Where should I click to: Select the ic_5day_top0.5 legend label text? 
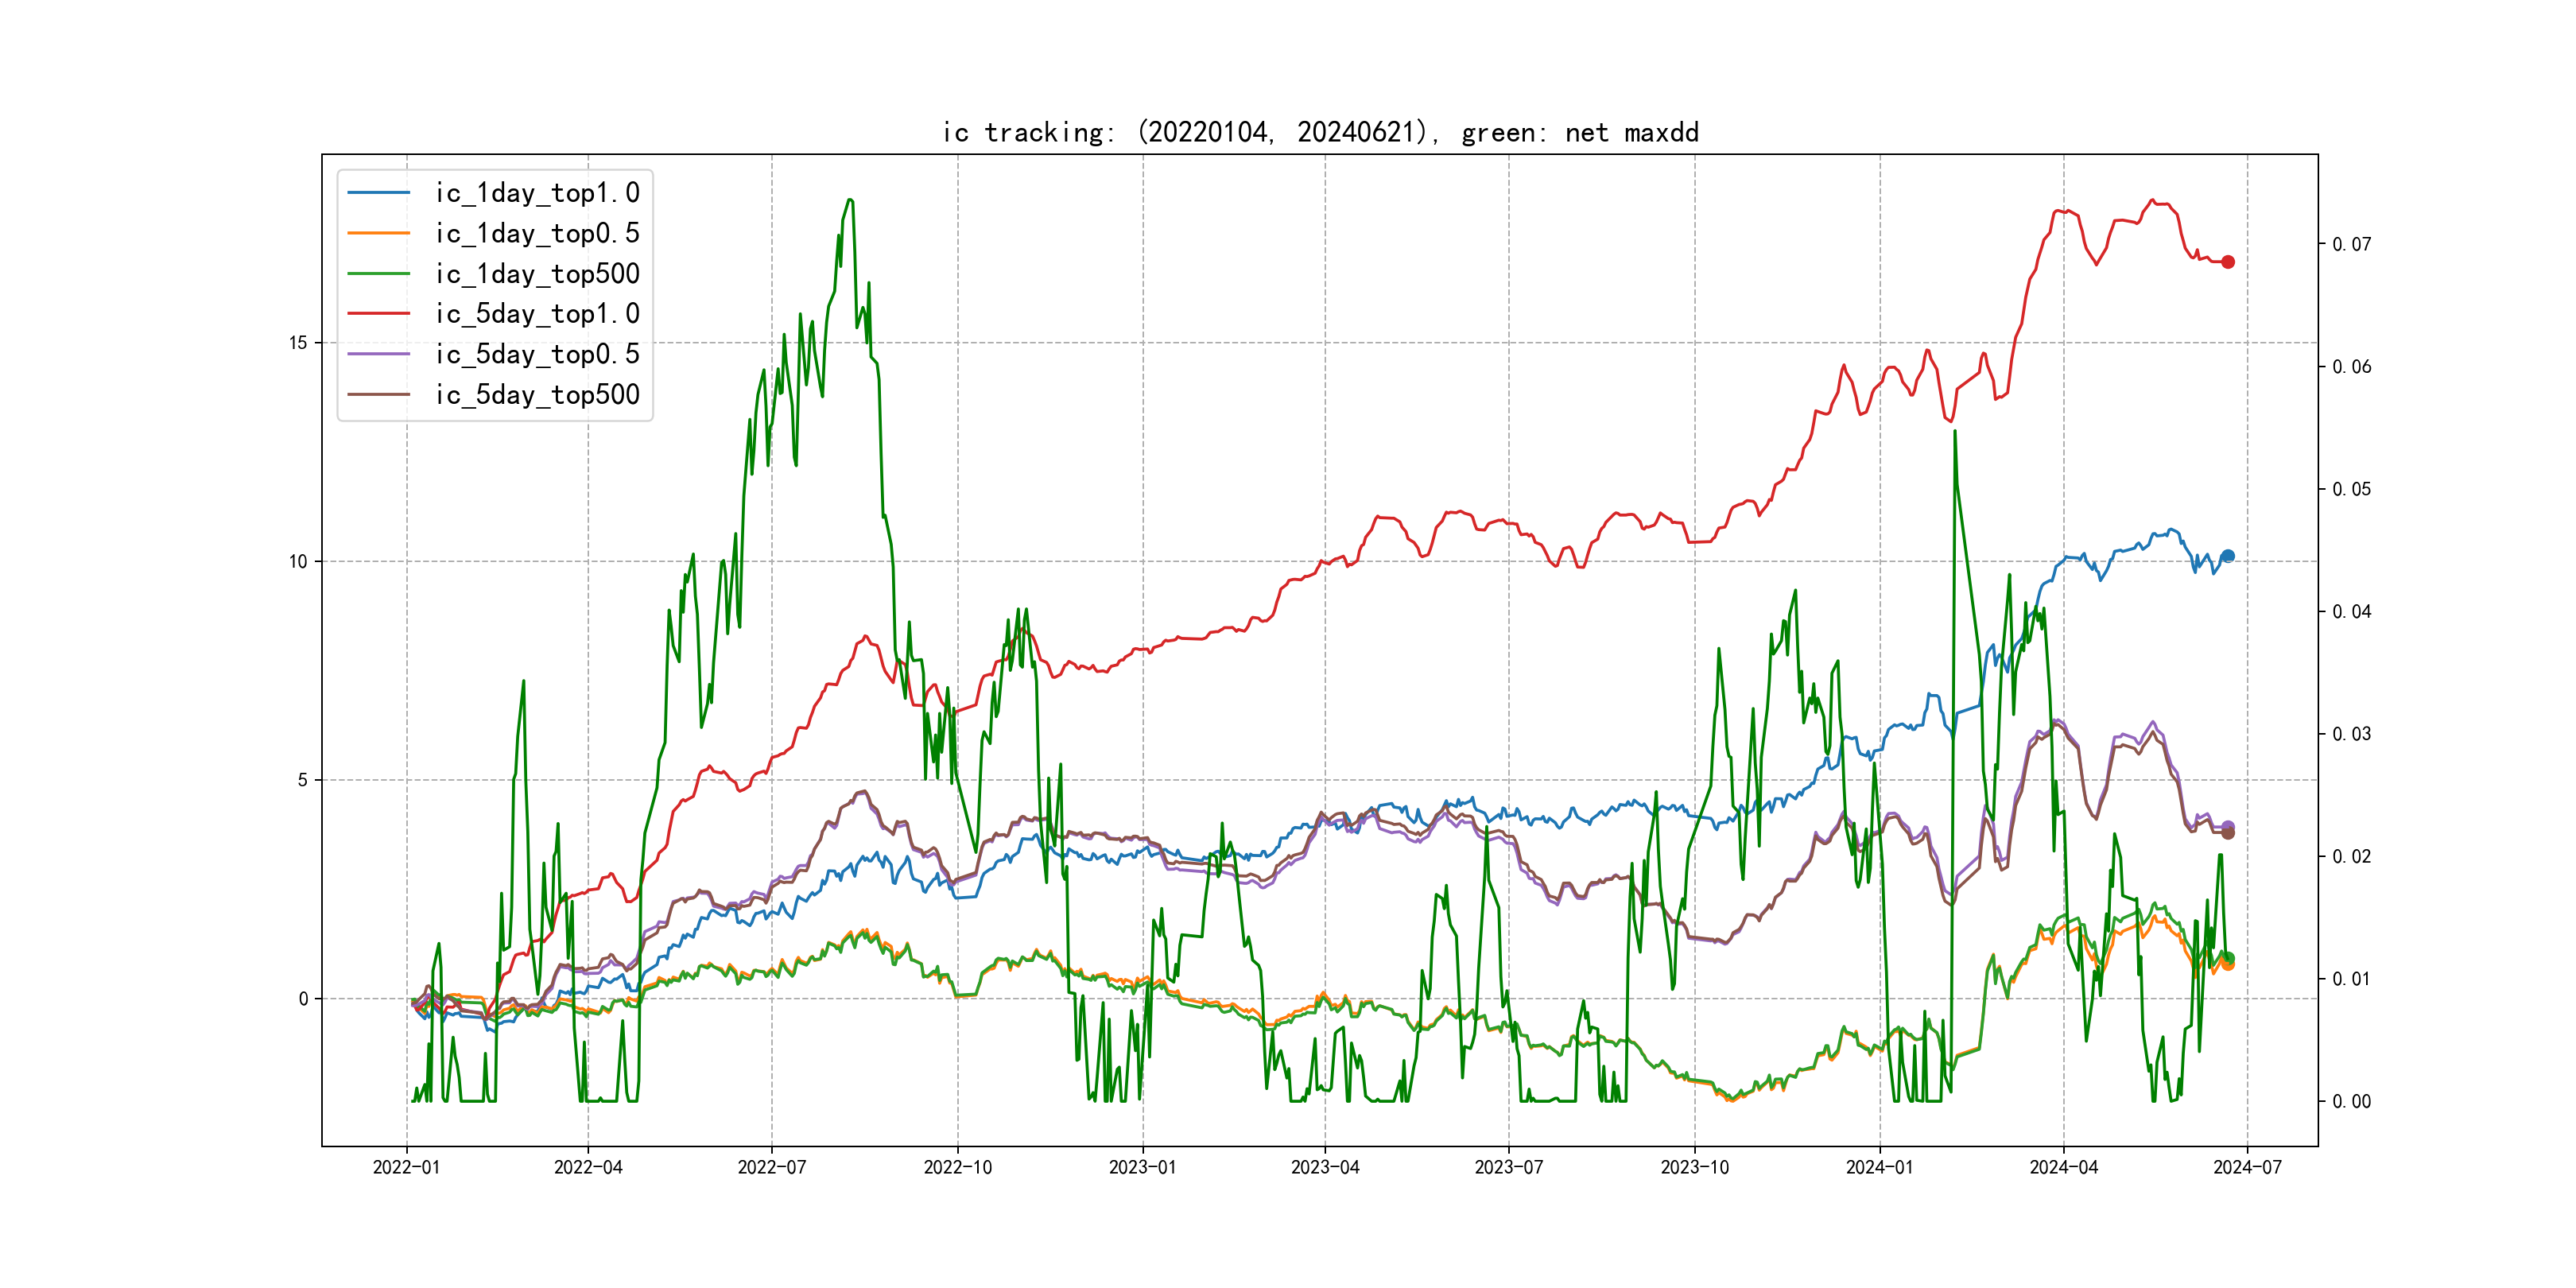pos(537,354)
